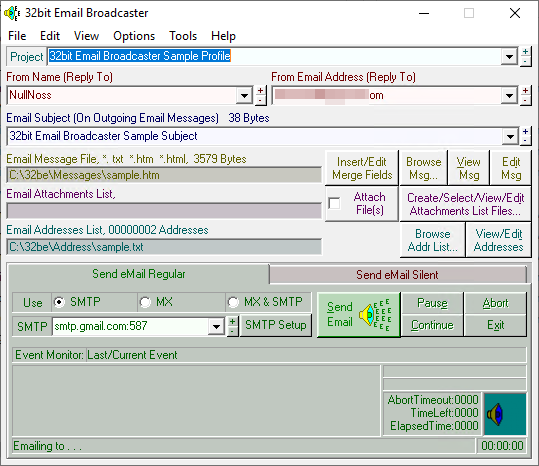Click the Event Monitor log area

click(x=196, y=401)
